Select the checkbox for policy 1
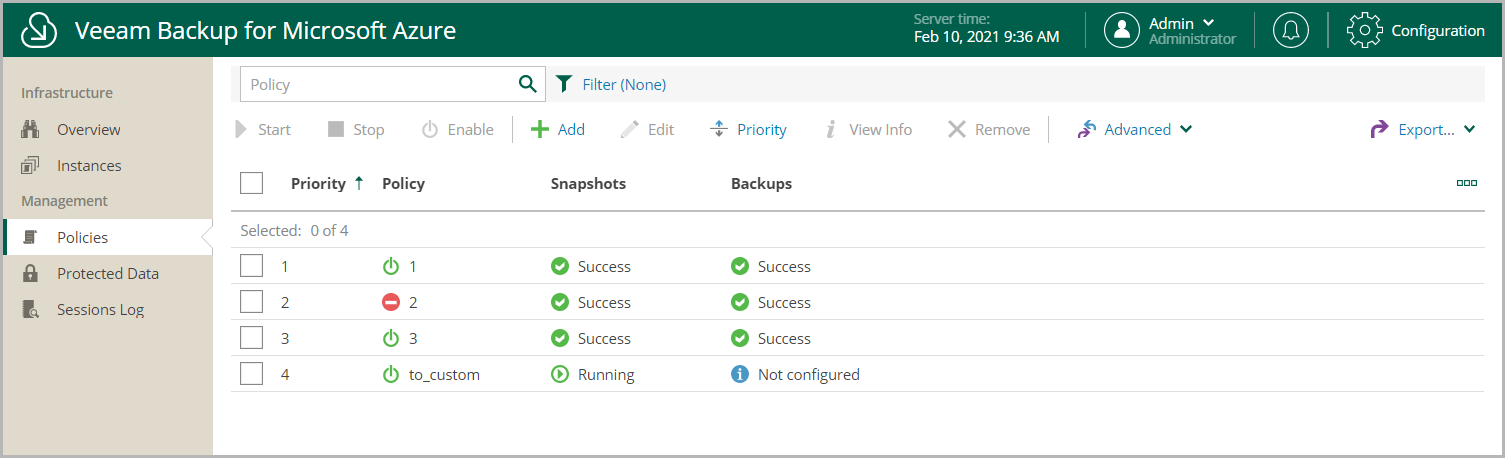The height and width of the screenshot is (458, 1505). pos(252,266)
